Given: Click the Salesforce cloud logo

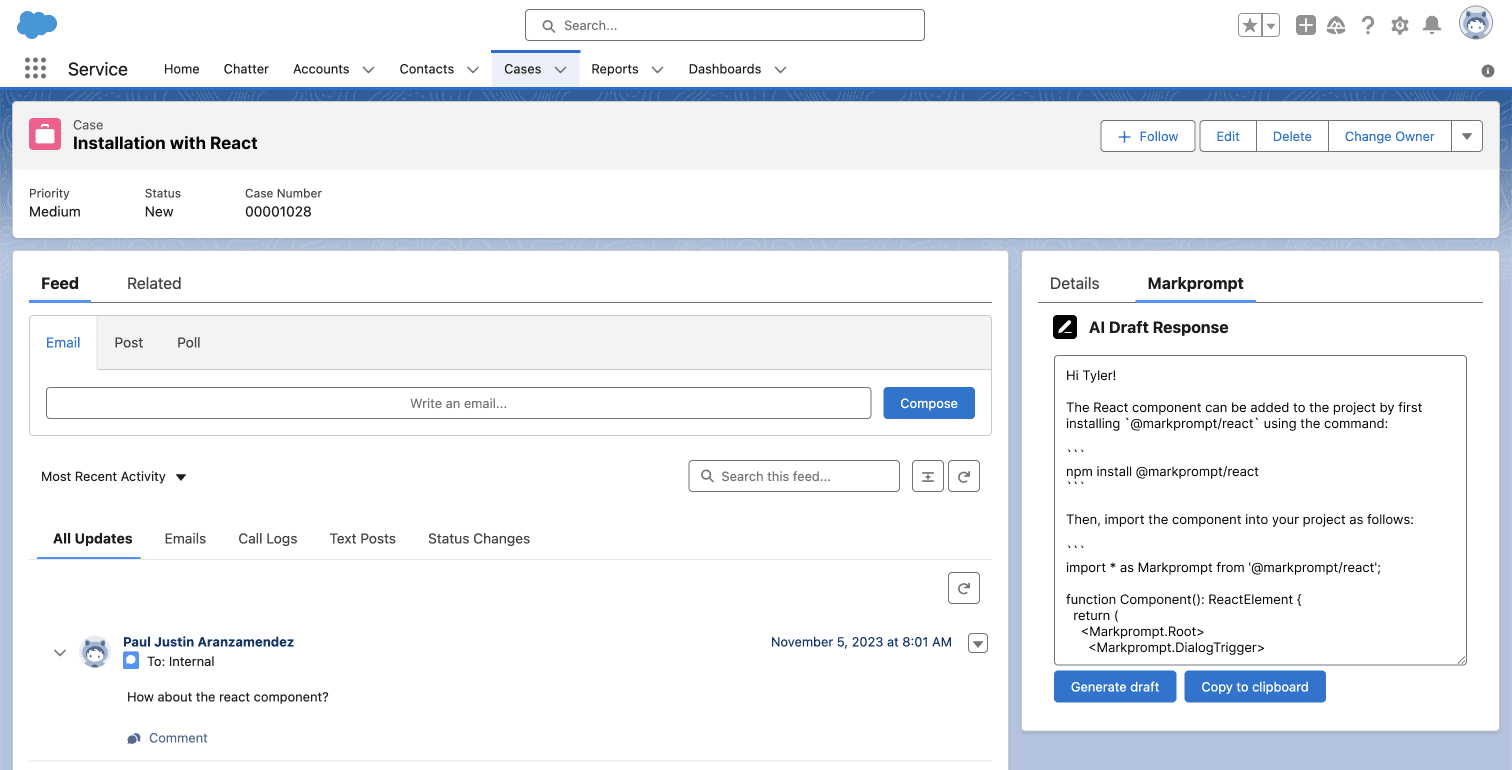Looking at the screenshot, I should [37, 25].
